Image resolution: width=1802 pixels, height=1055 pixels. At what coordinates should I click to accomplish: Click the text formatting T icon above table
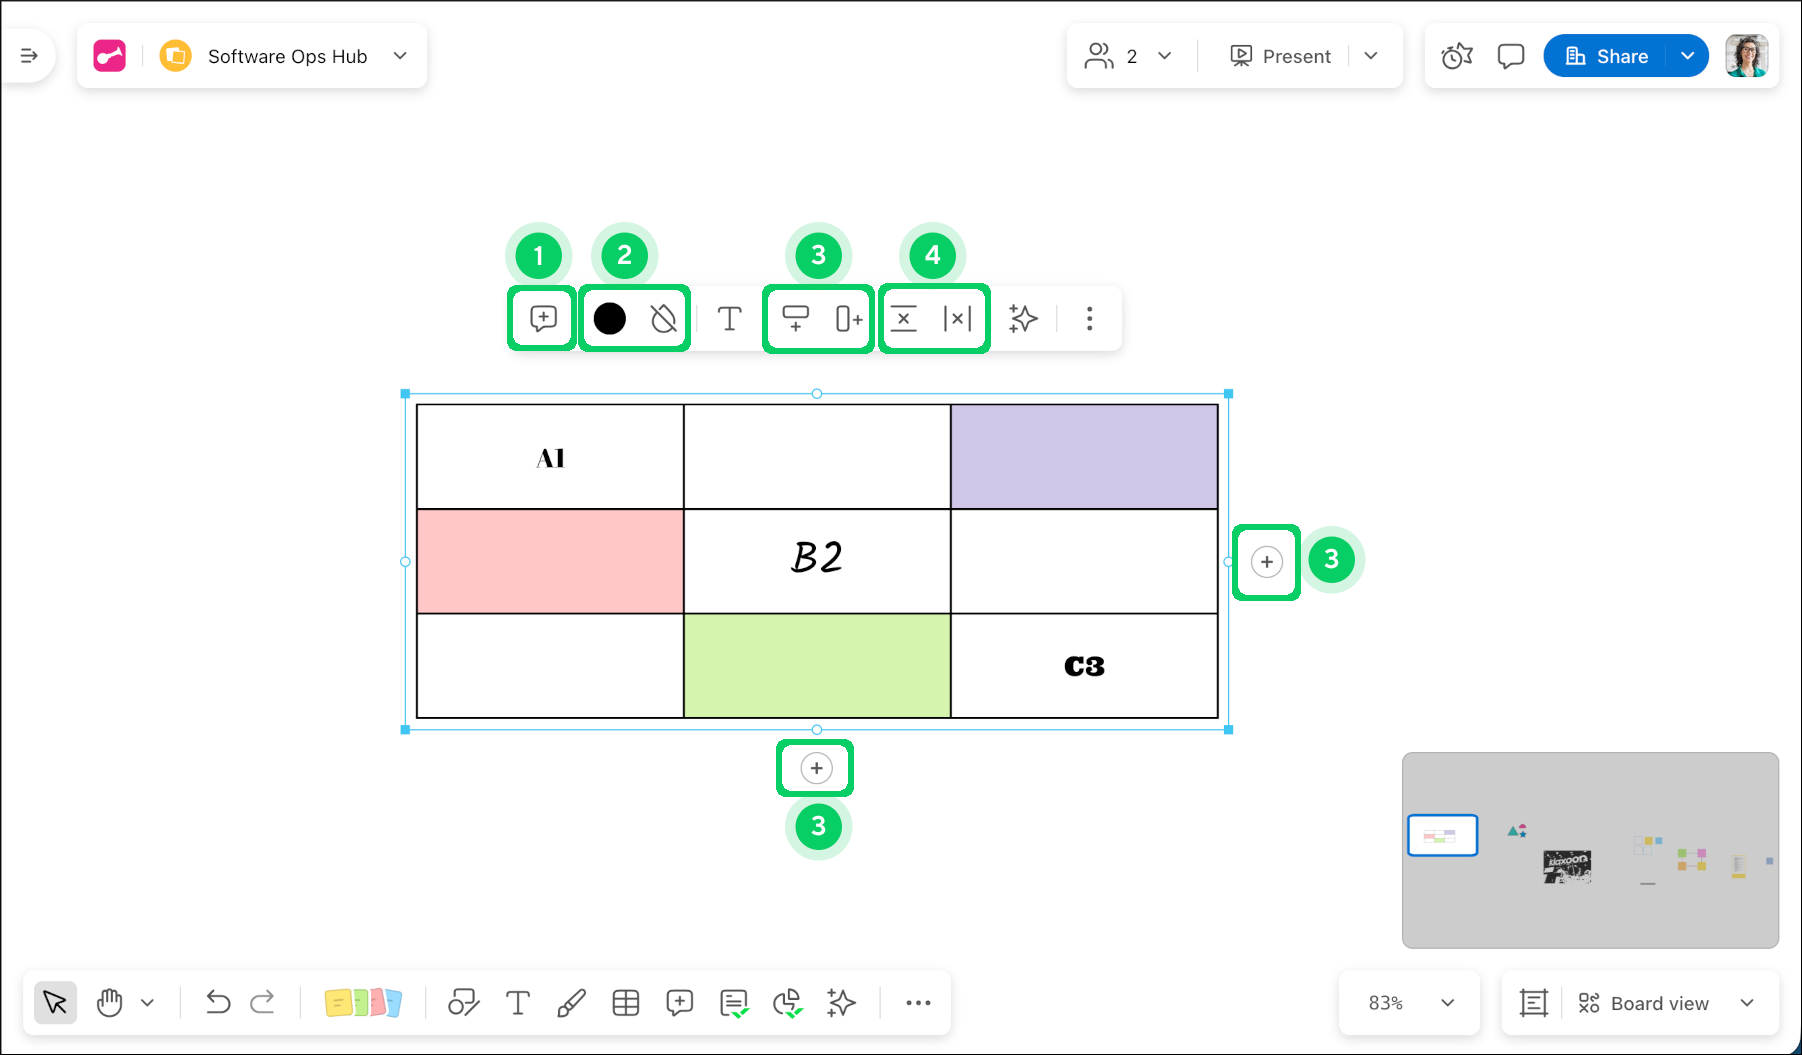[729, 319]
